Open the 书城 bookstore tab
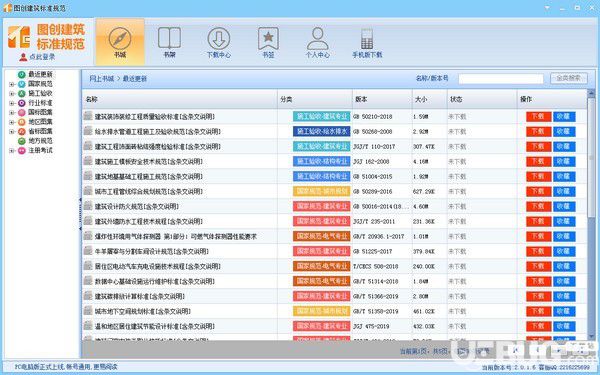 click(x=120, y=42)
